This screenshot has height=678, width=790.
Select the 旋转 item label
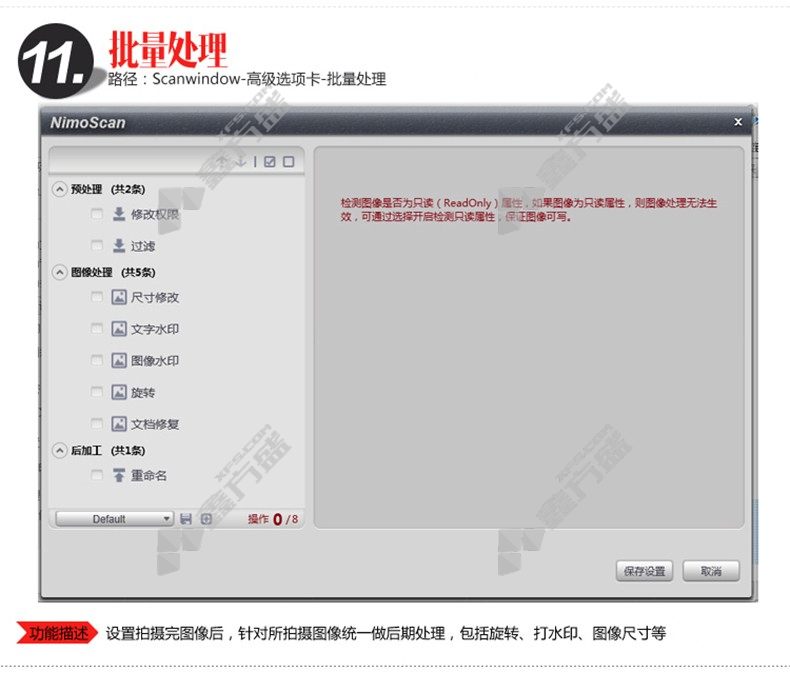[143, 393]
